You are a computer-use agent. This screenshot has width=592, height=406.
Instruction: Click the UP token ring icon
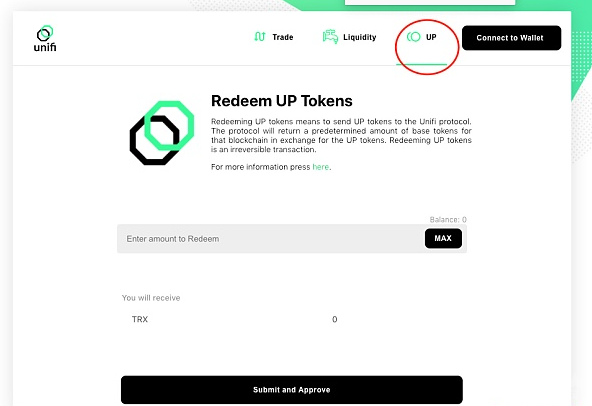pyautogui.click(x=413, y=37)
